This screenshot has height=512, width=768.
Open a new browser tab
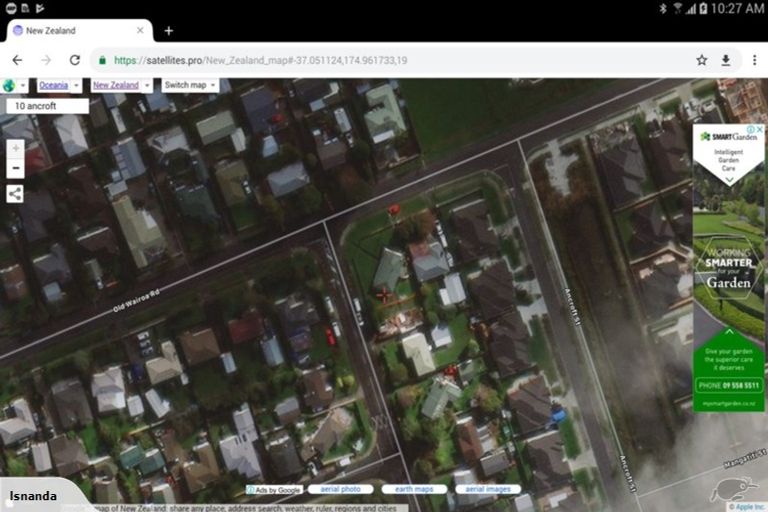pos(168,31)
